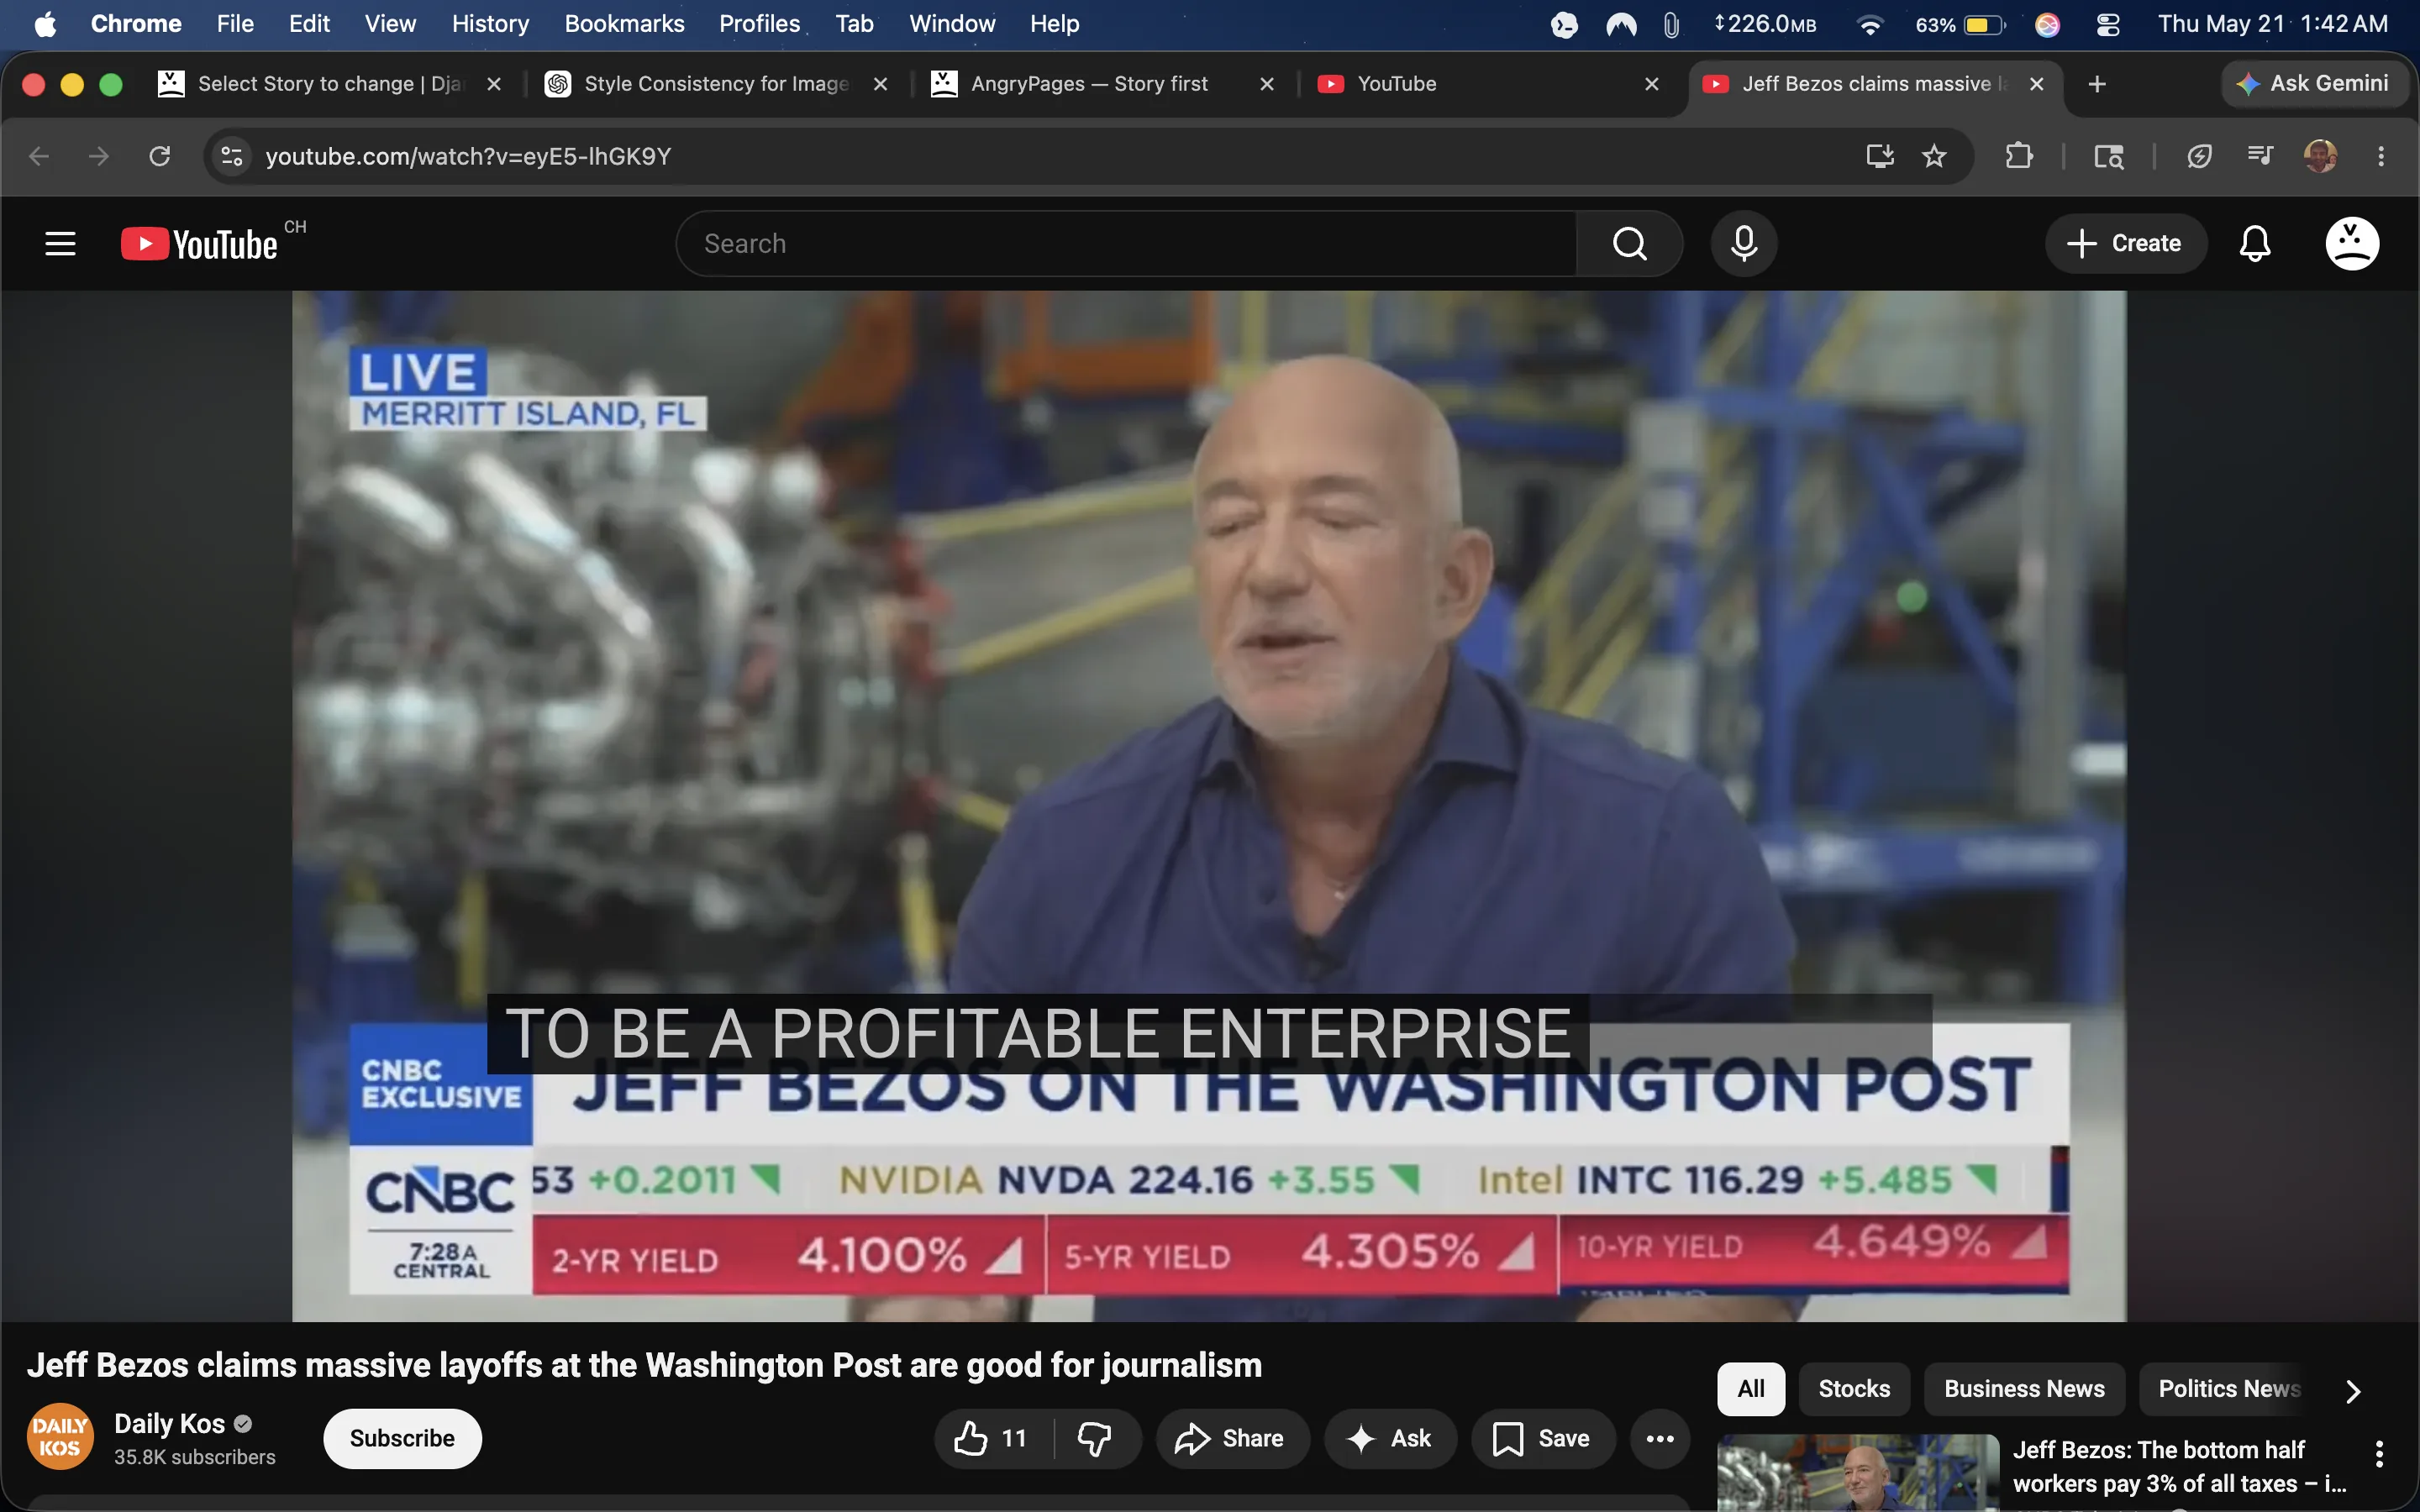Go forward in Chrome history
This screenshot has width=2420, height=1512.
pyautogui.click(x=99, y=156)
